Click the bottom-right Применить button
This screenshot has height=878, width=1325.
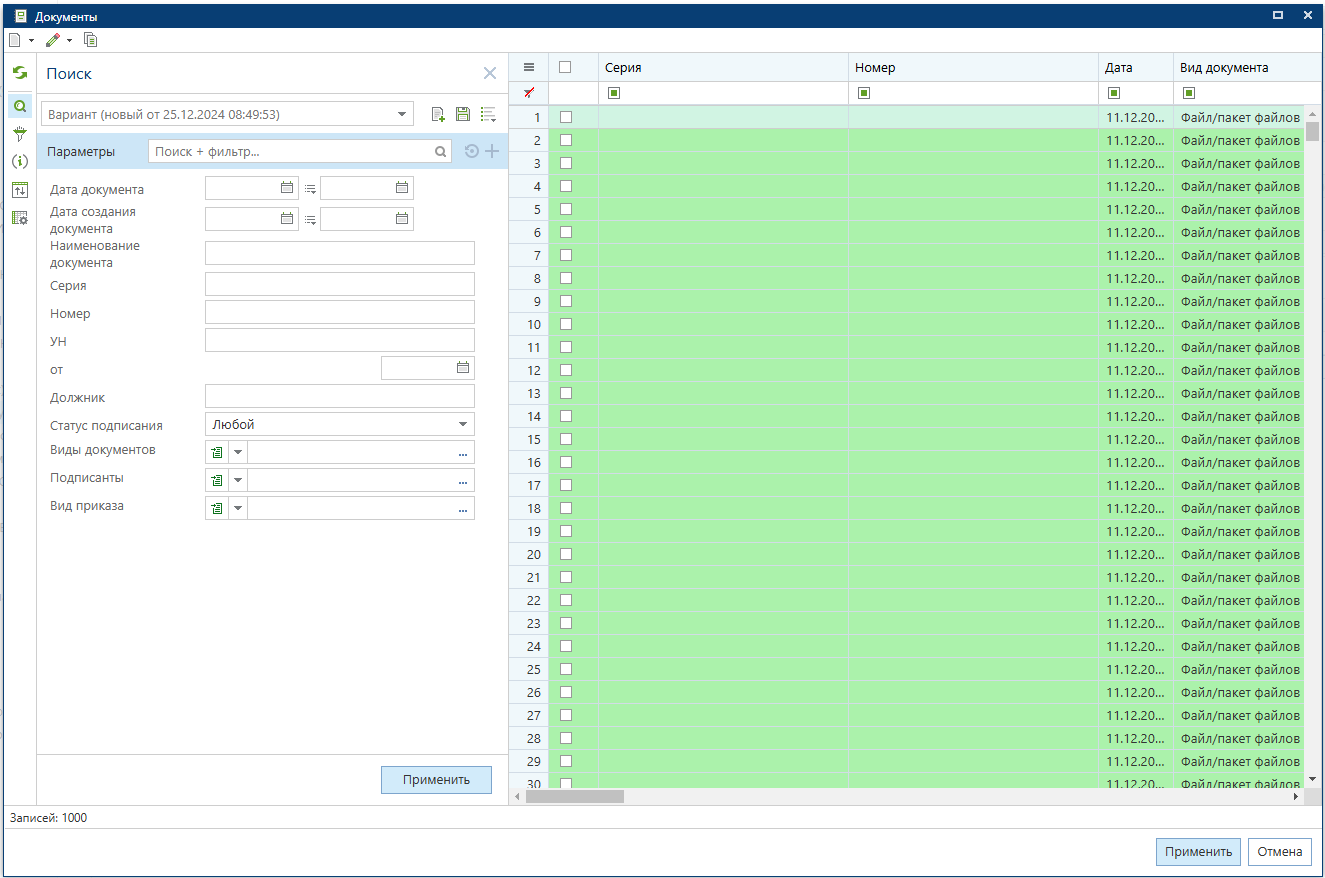tap(1198, 852)
